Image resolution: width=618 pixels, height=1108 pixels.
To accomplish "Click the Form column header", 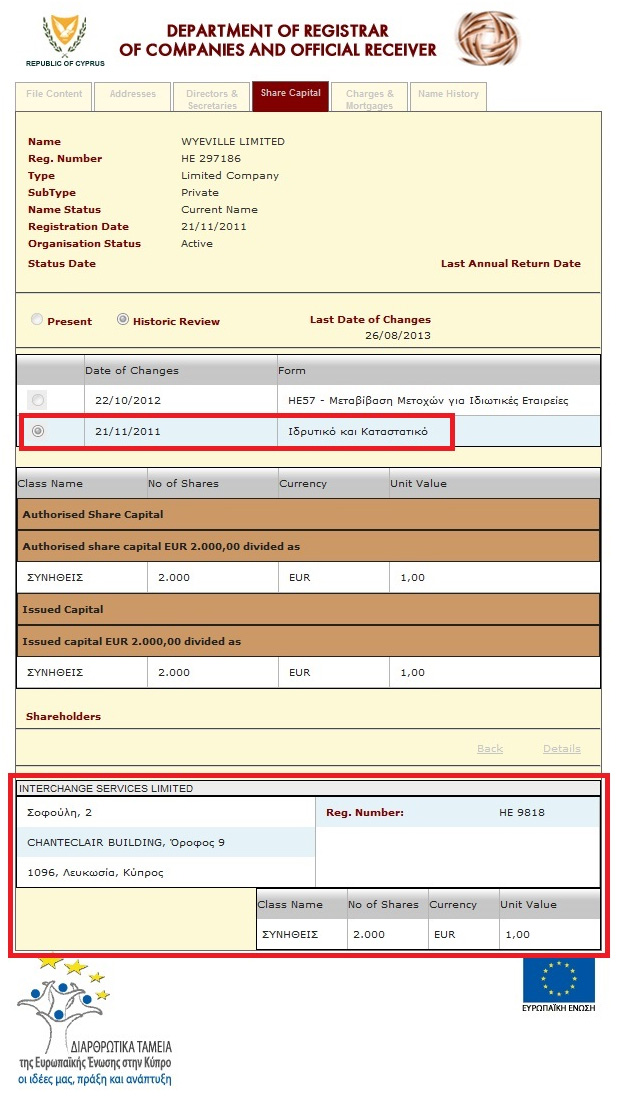I will pos(292,370).
